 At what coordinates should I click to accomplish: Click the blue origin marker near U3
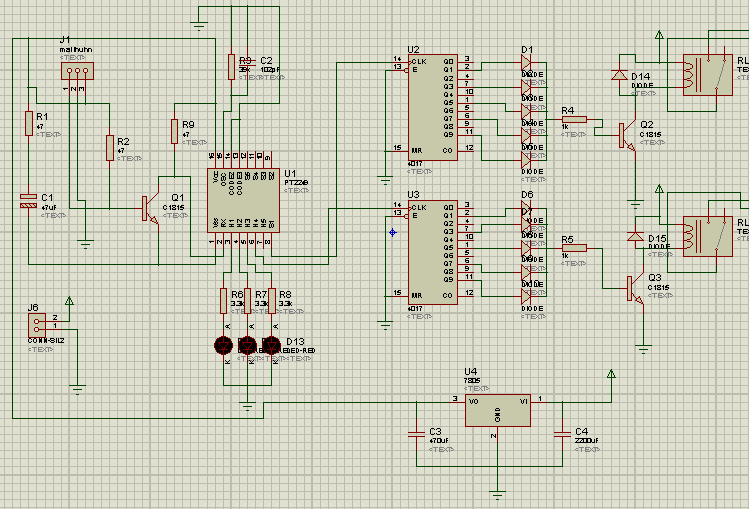[392, 232]
